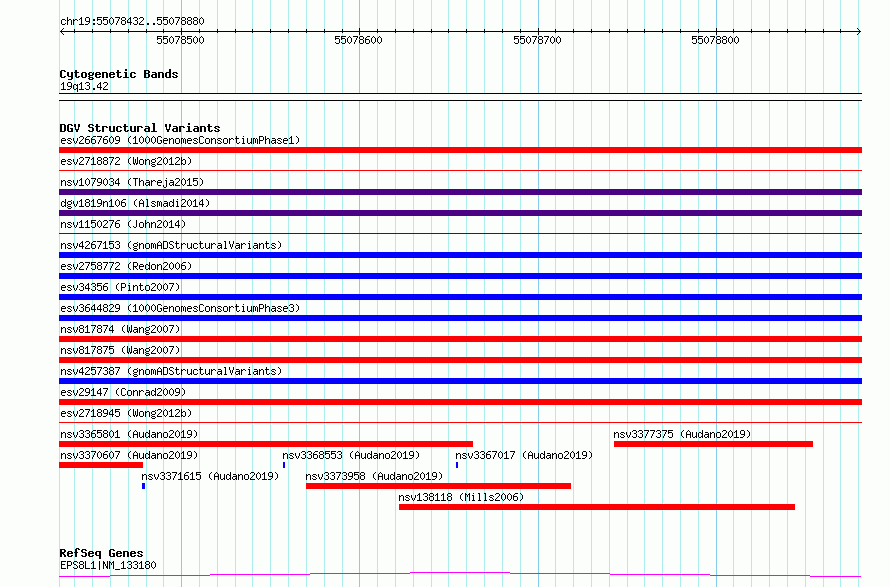Select the purple nsv1079034 variant bar
The width and height of the screenshot is (890, 587).
(460, 192)
